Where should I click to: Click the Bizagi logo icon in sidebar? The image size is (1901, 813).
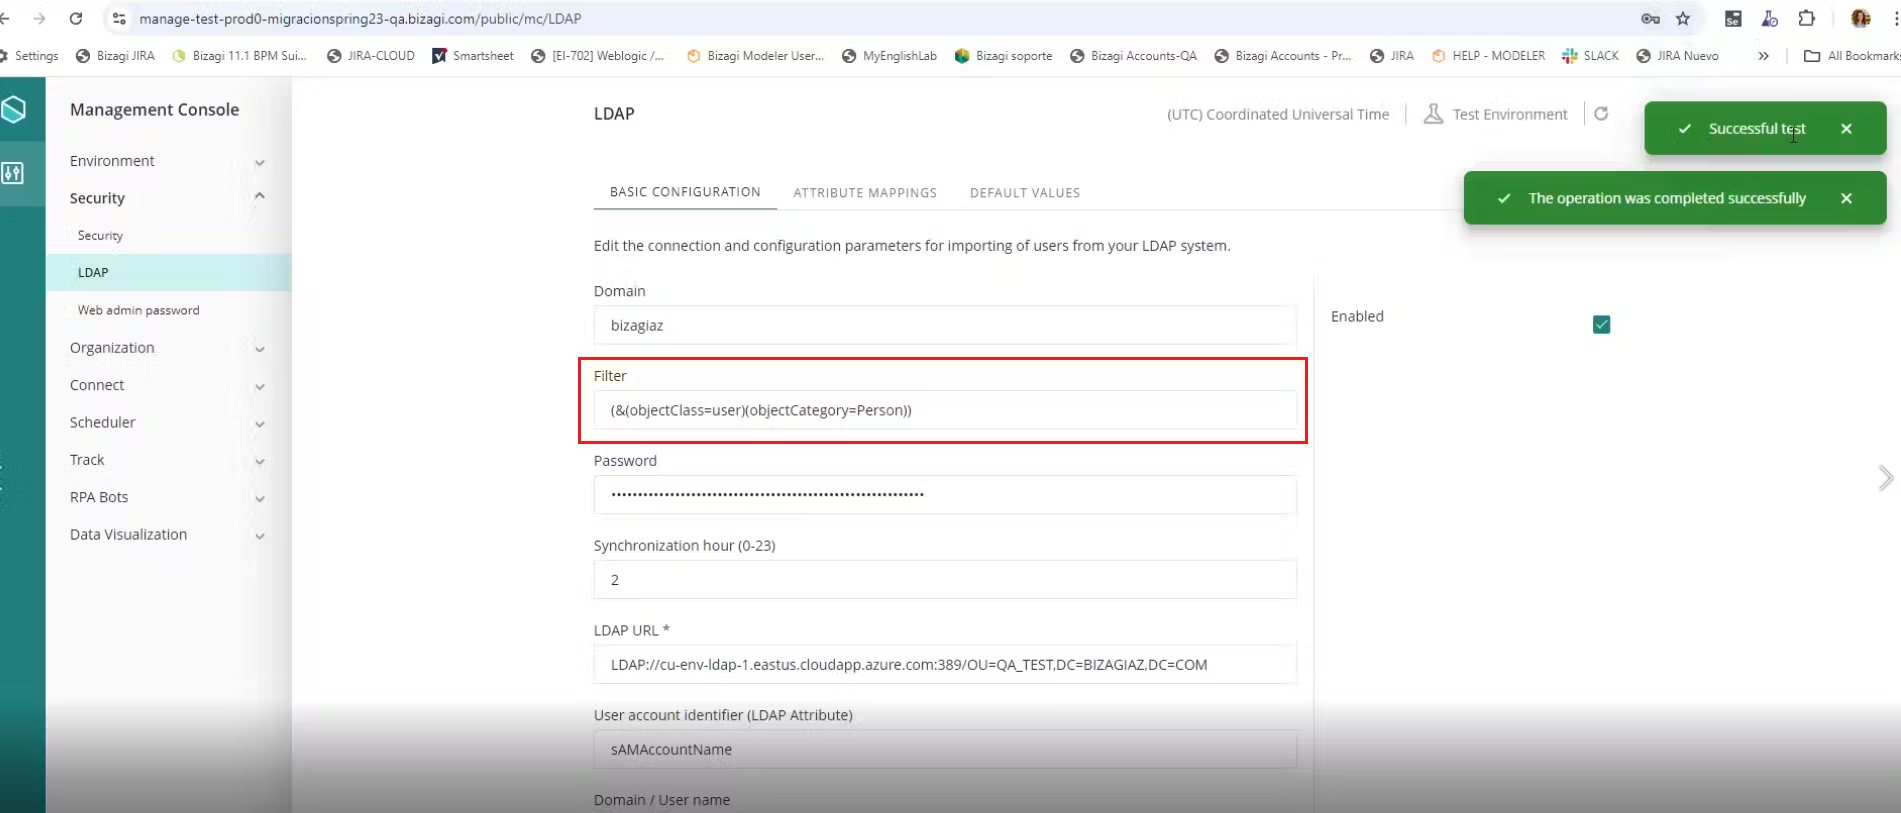pos(14,109)
